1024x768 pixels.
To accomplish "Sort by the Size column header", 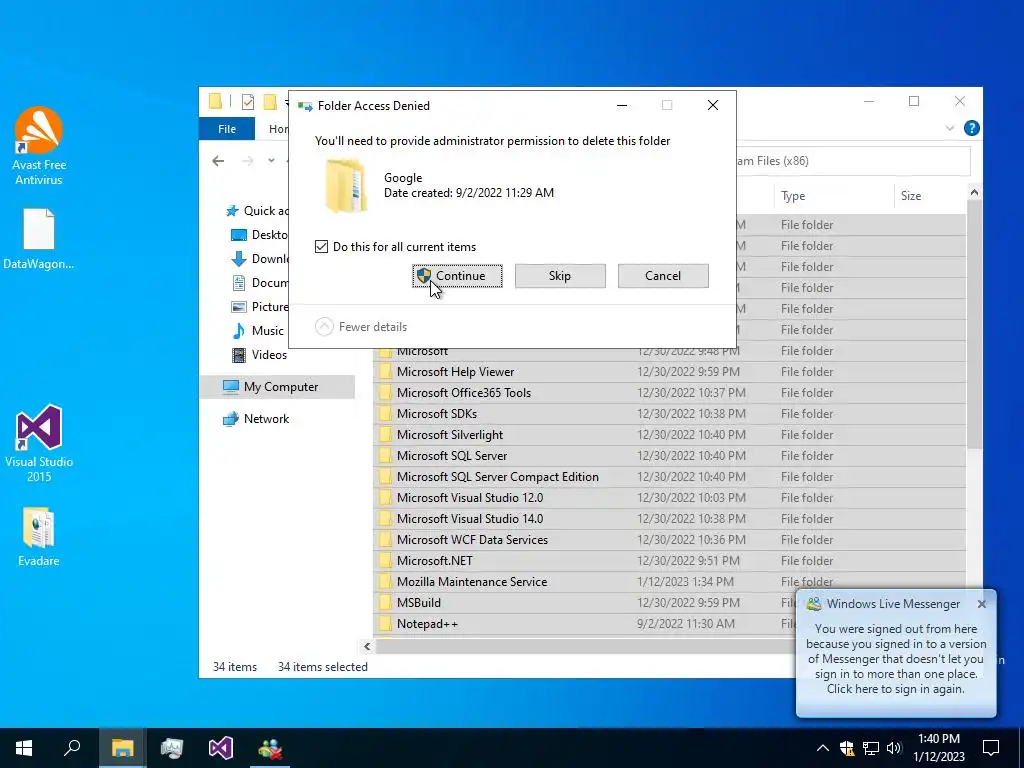I will click(x=930, y=196).
